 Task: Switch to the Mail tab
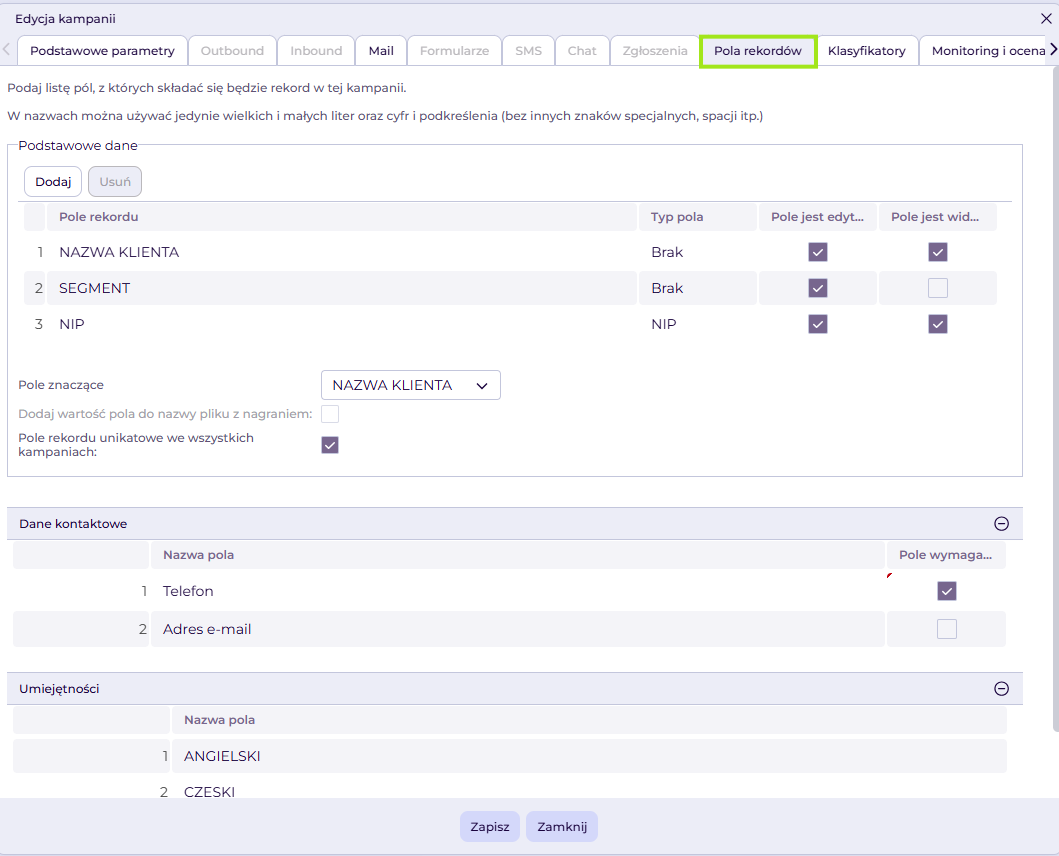[381, 51]
